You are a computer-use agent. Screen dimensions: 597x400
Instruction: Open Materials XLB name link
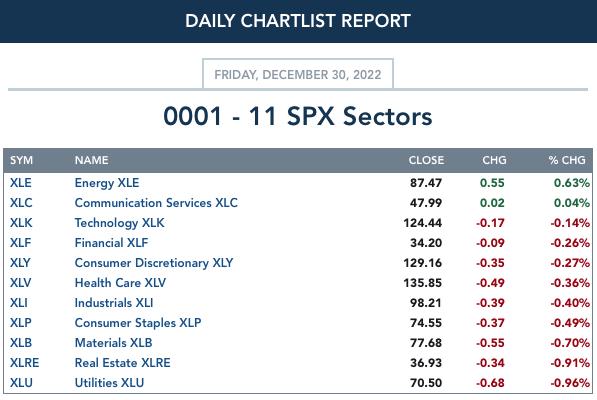(113, 343)
